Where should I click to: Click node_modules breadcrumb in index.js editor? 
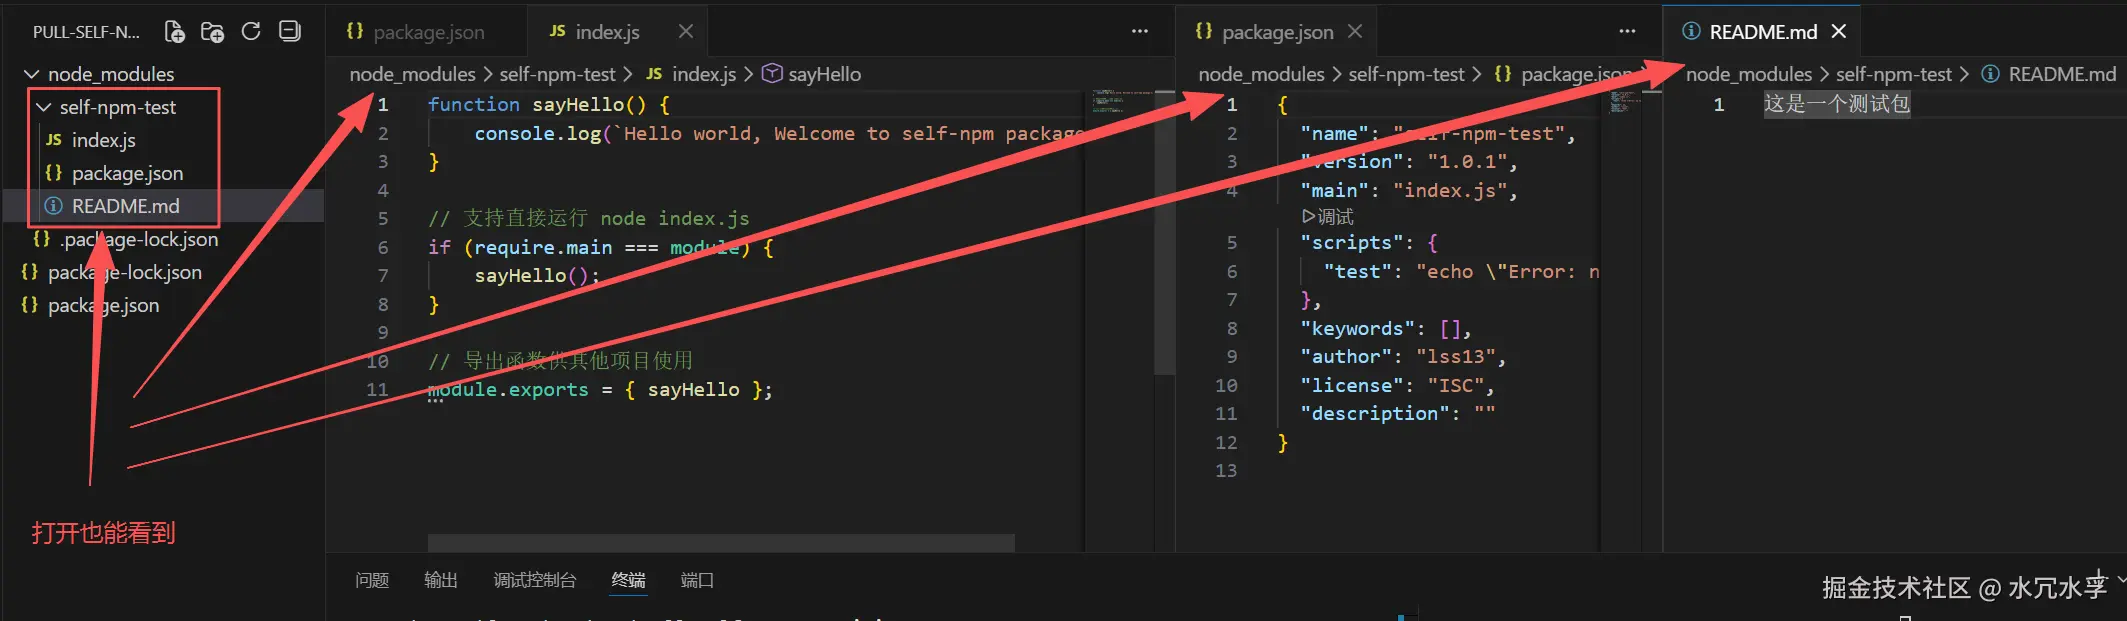(x=412, y=74)
